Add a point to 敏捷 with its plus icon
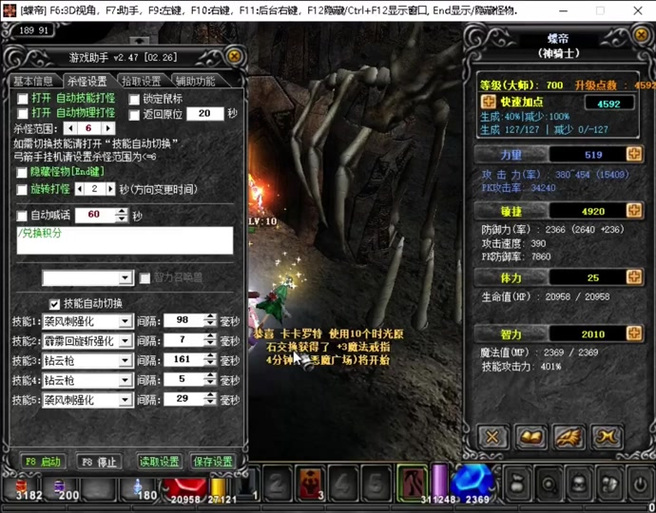The image size is (656, 513). 634,210
